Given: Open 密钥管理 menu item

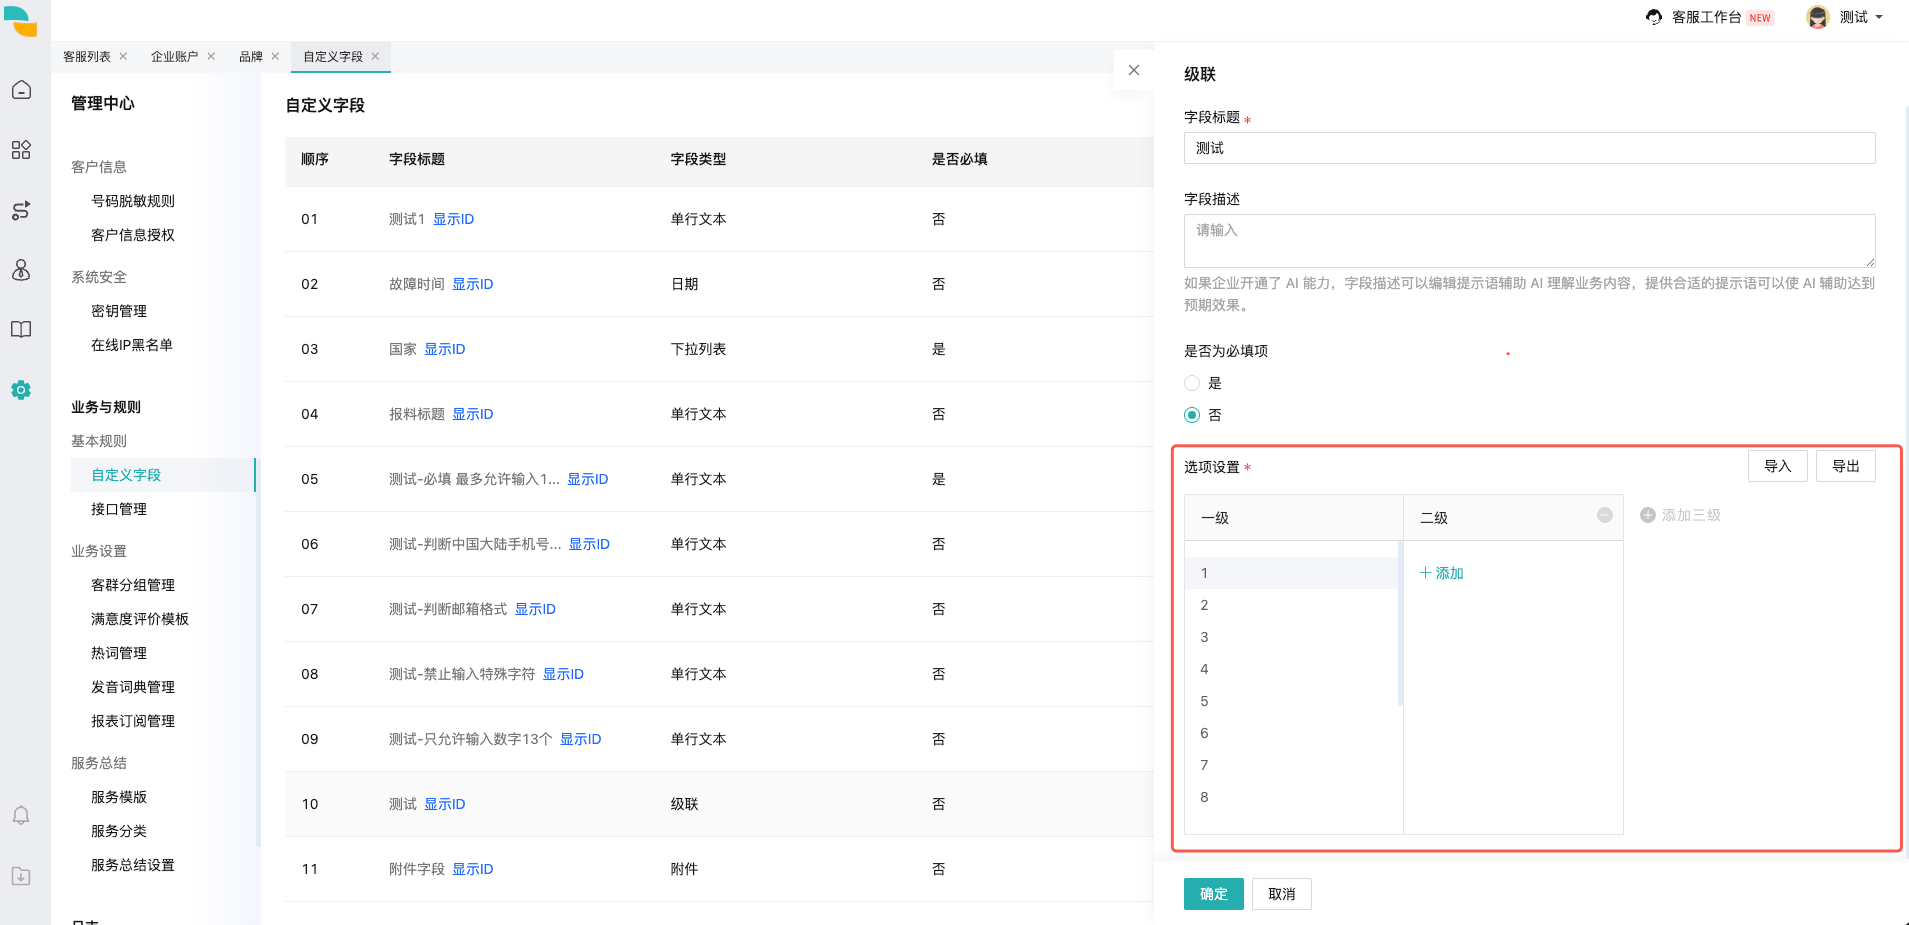Looking at the screenshot, I should click(x=119, y=311).
